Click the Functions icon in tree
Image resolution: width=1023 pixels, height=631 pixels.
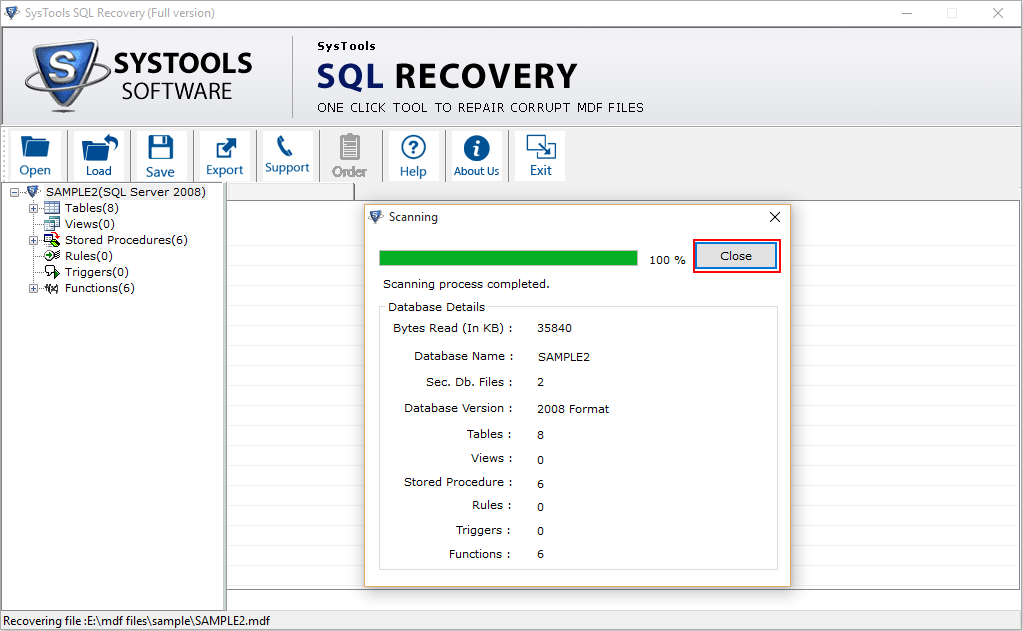tap(52, 288)
